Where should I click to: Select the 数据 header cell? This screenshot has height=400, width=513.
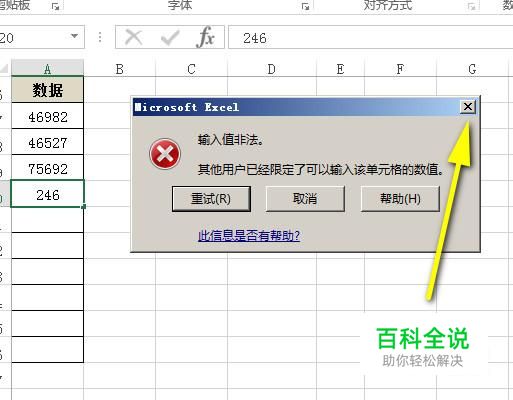coord(47,90)
